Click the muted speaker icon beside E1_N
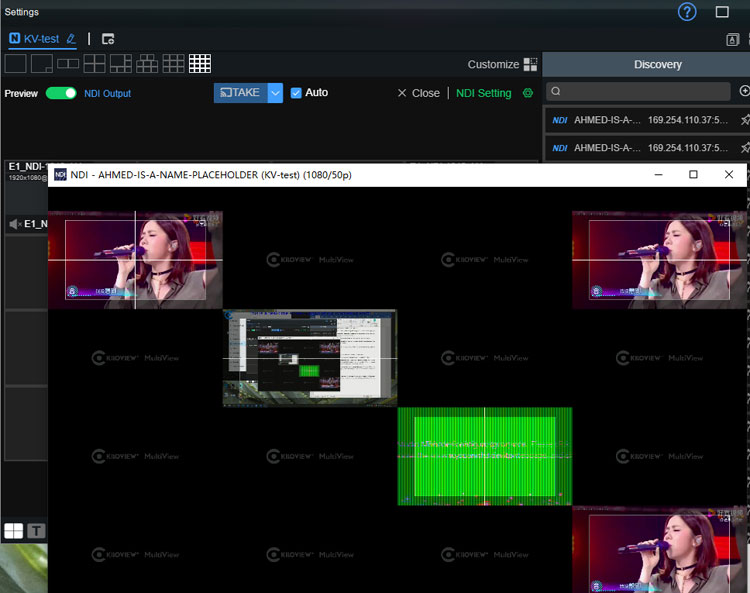 pyautogui.click(x=16, y=224)
